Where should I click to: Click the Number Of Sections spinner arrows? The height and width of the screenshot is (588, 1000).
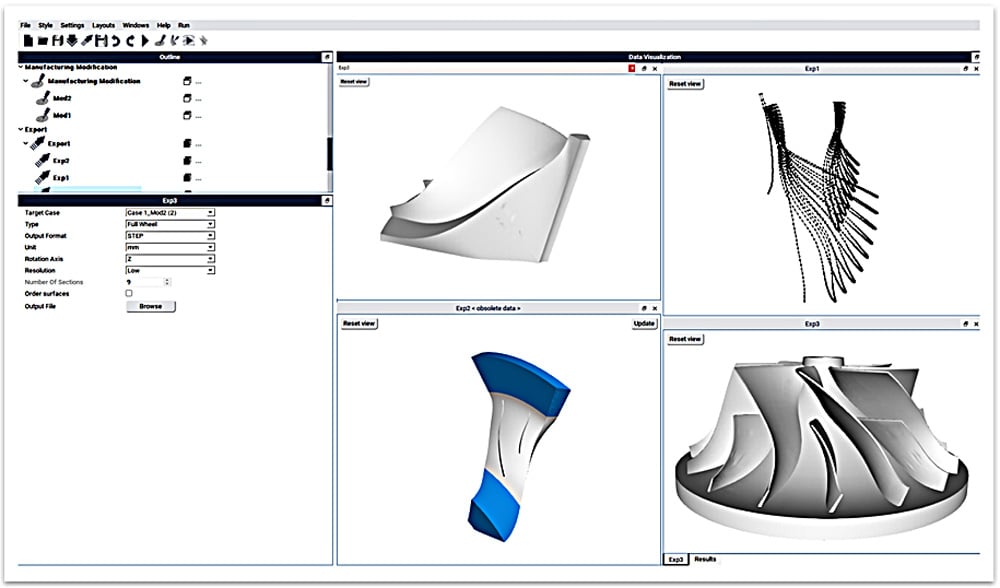[x=167, y=282]
